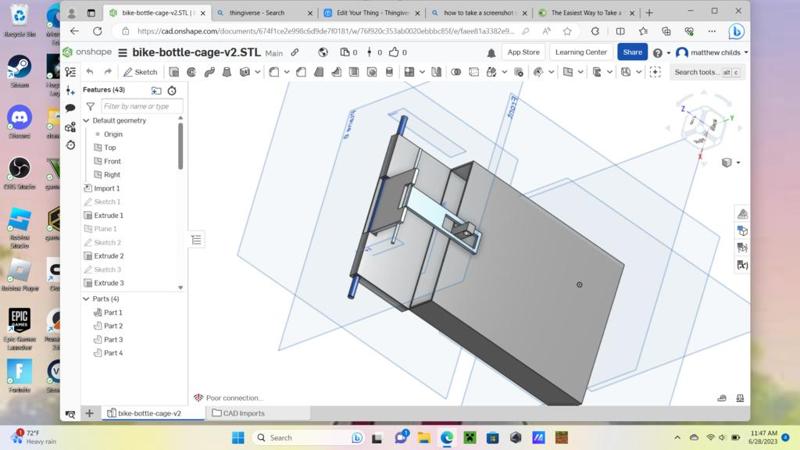Open the Plane tool dropdown arrow
Viewport: 800px width, 450px height.
coord(581,72)
